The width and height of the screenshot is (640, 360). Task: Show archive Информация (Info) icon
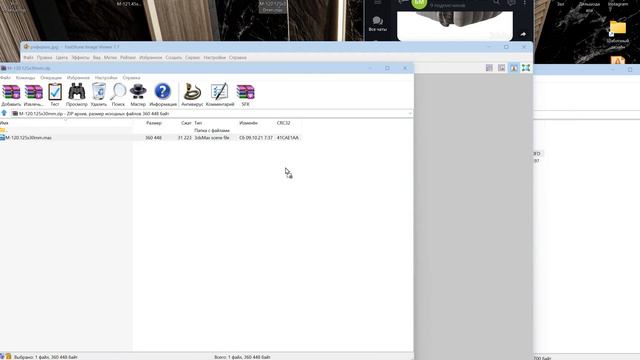pyautogui.click(x=163, y=95)
